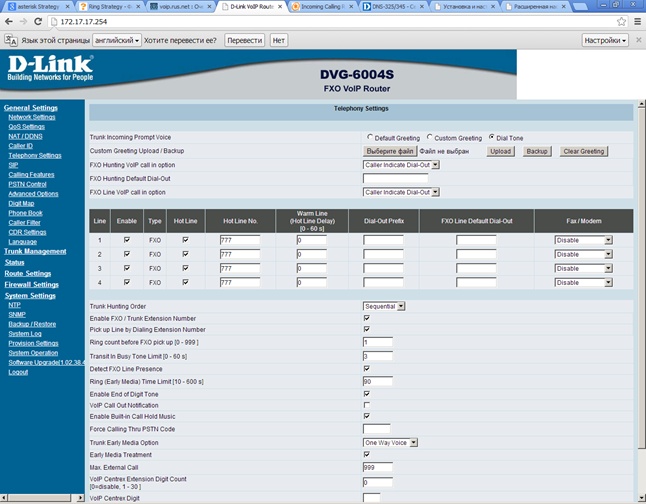The image size is (646, 504).
Task: Open 'Настройки' translate settings dropdown
Action: [605, 40]
